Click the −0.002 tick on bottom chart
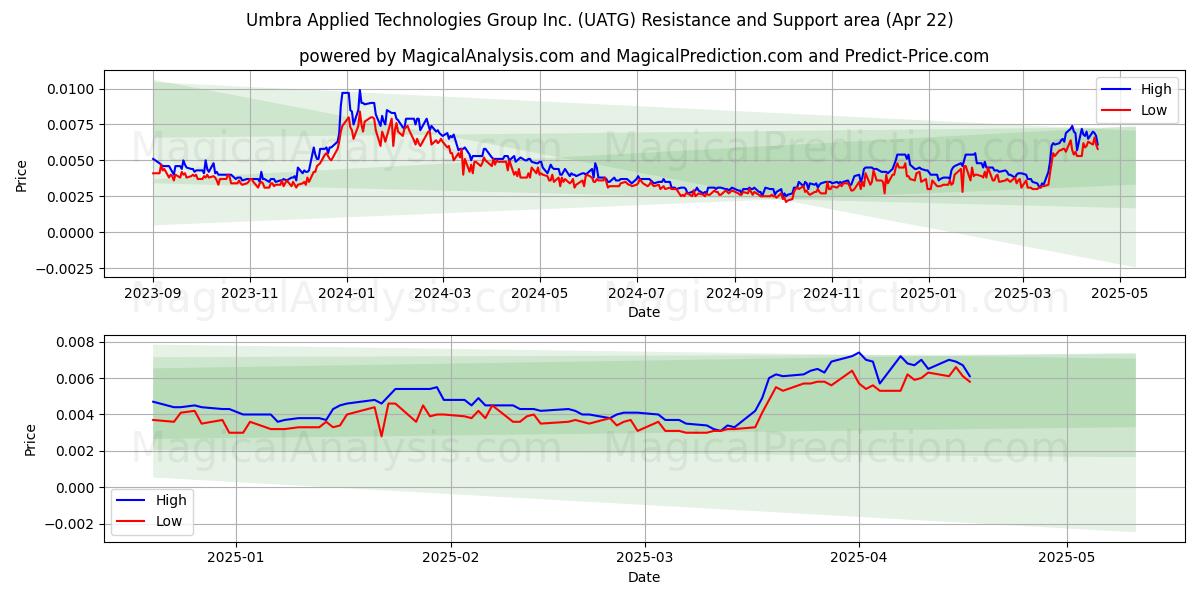Image resolution: width=1200 pixels, height=600 pixels. [x=71, y=524]
